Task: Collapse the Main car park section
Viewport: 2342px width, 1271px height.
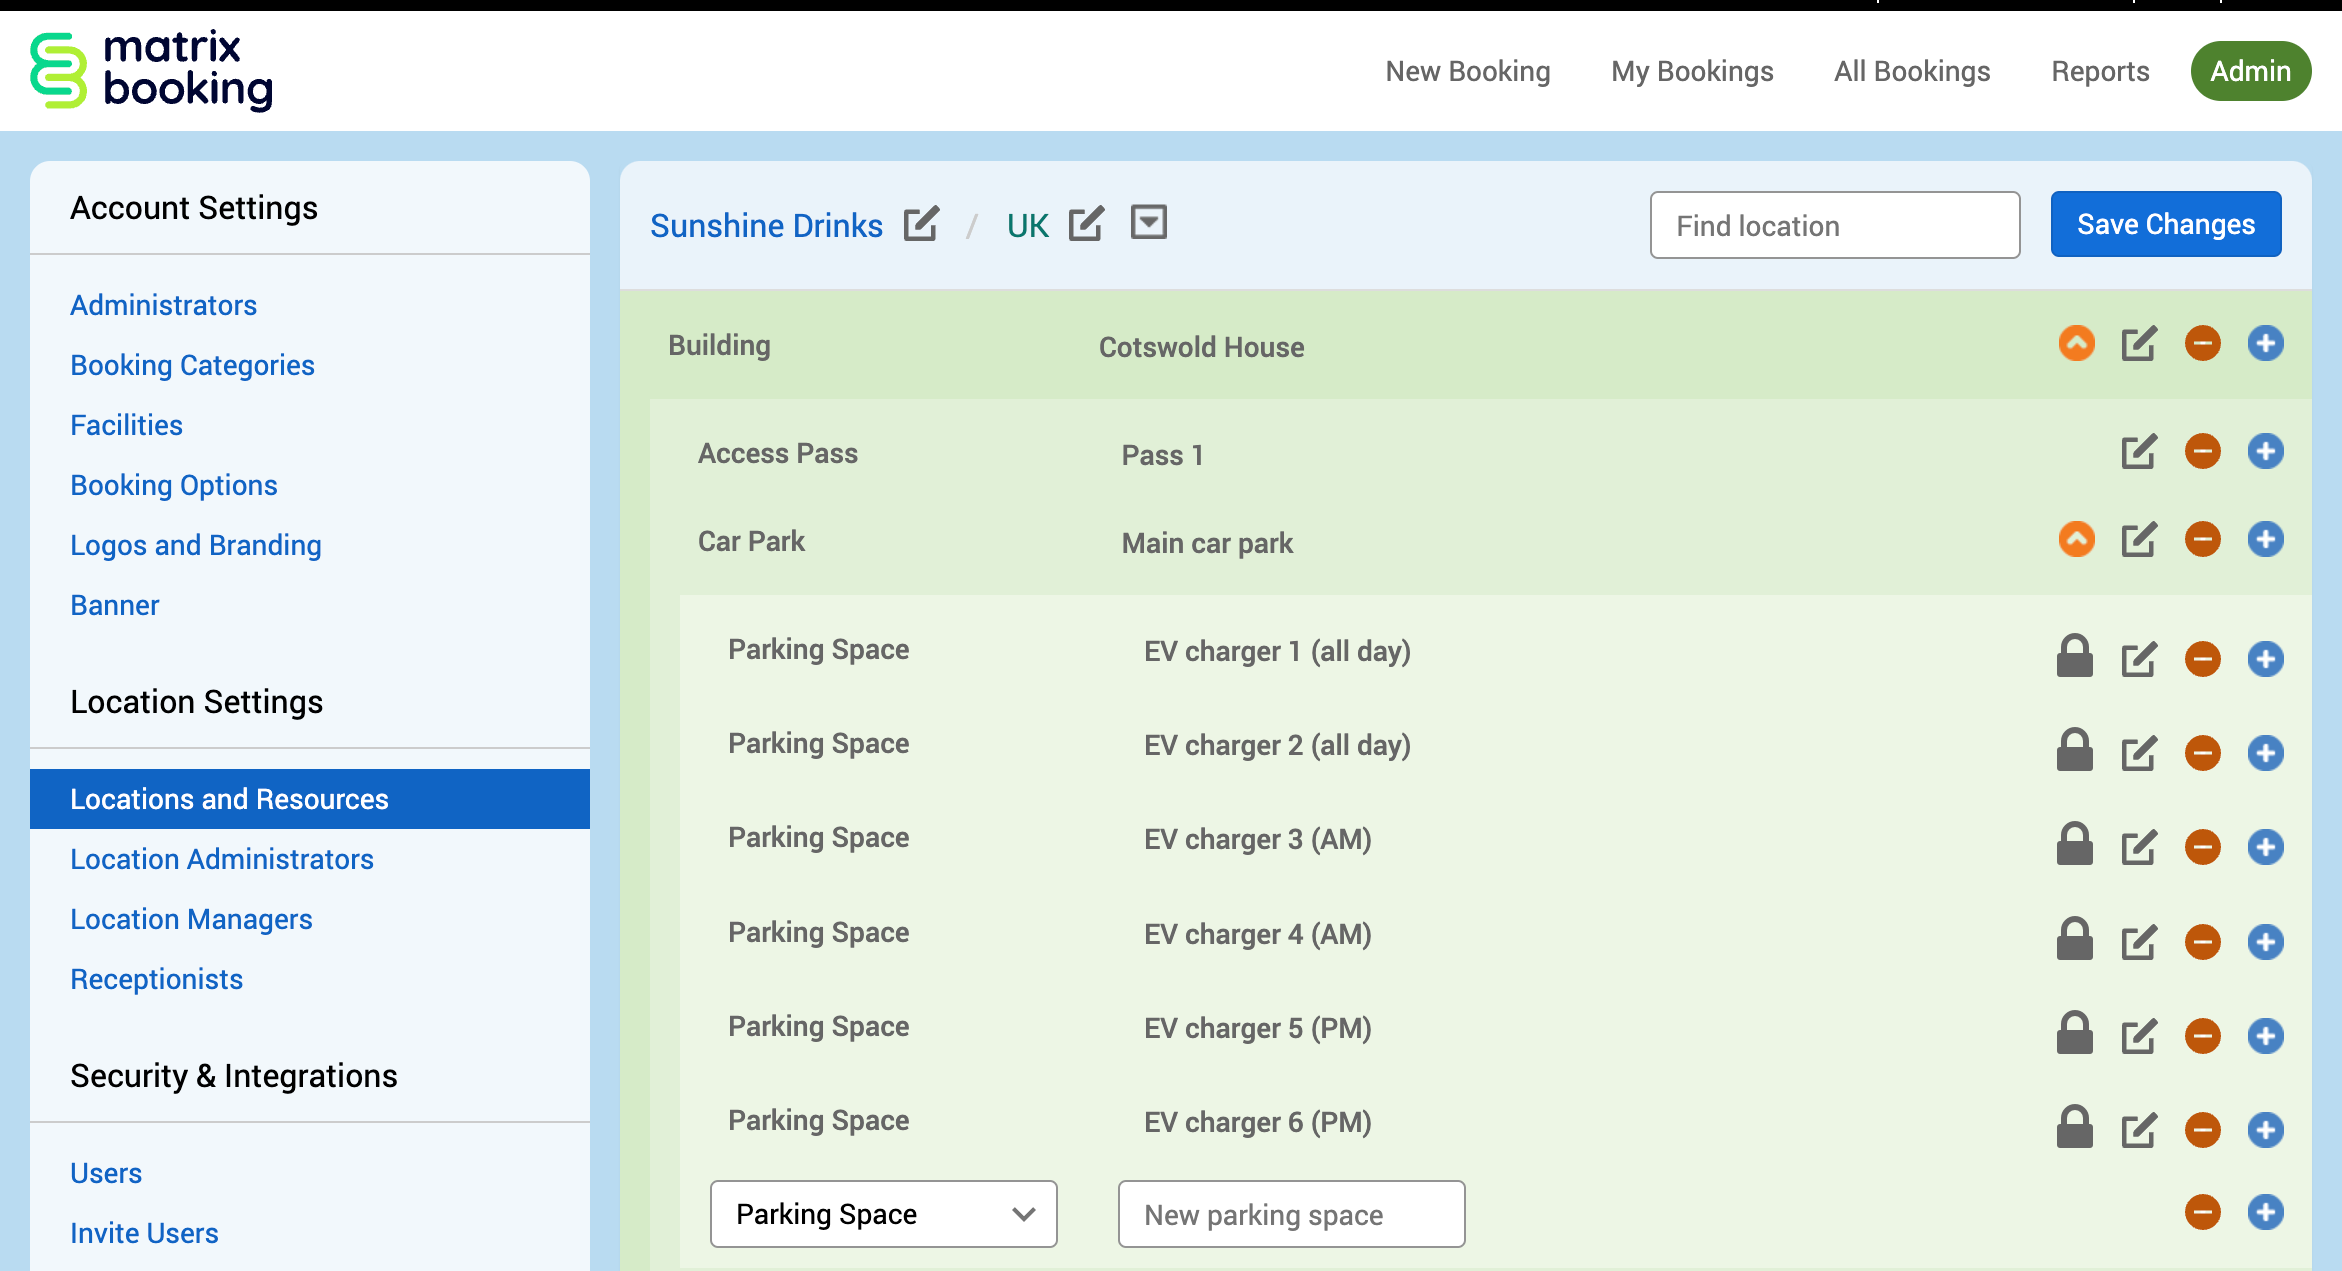Action: click(x=2076, y=540)
